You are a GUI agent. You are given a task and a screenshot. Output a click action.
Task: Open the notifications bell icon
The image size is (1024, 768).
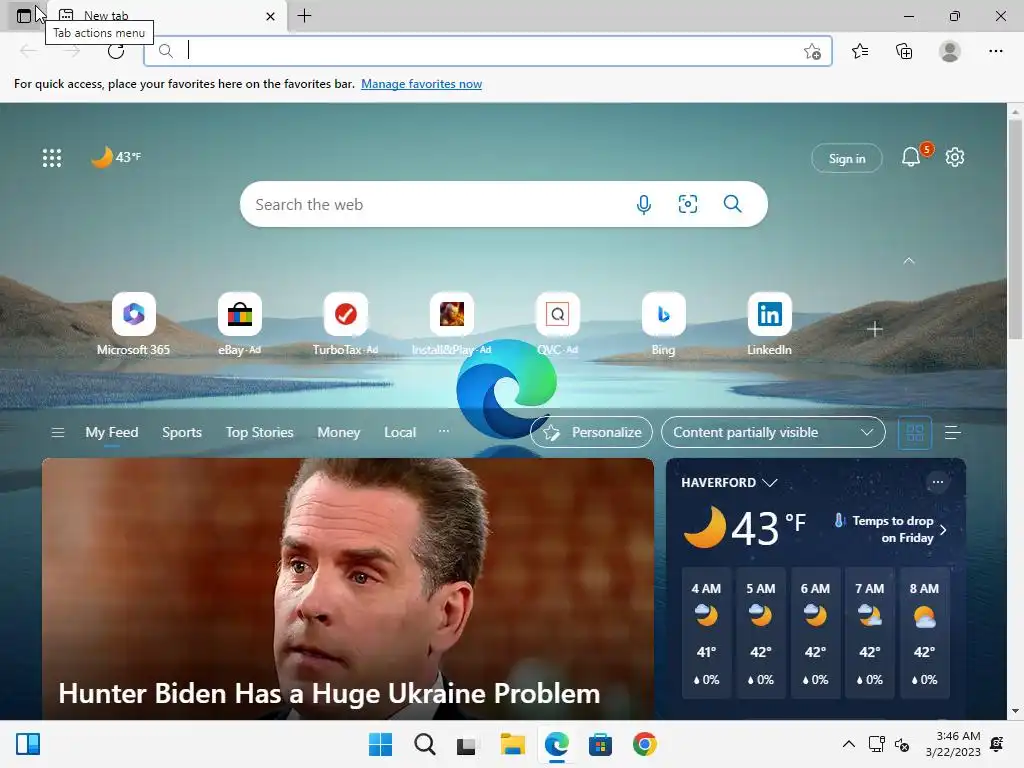[910, 157]
